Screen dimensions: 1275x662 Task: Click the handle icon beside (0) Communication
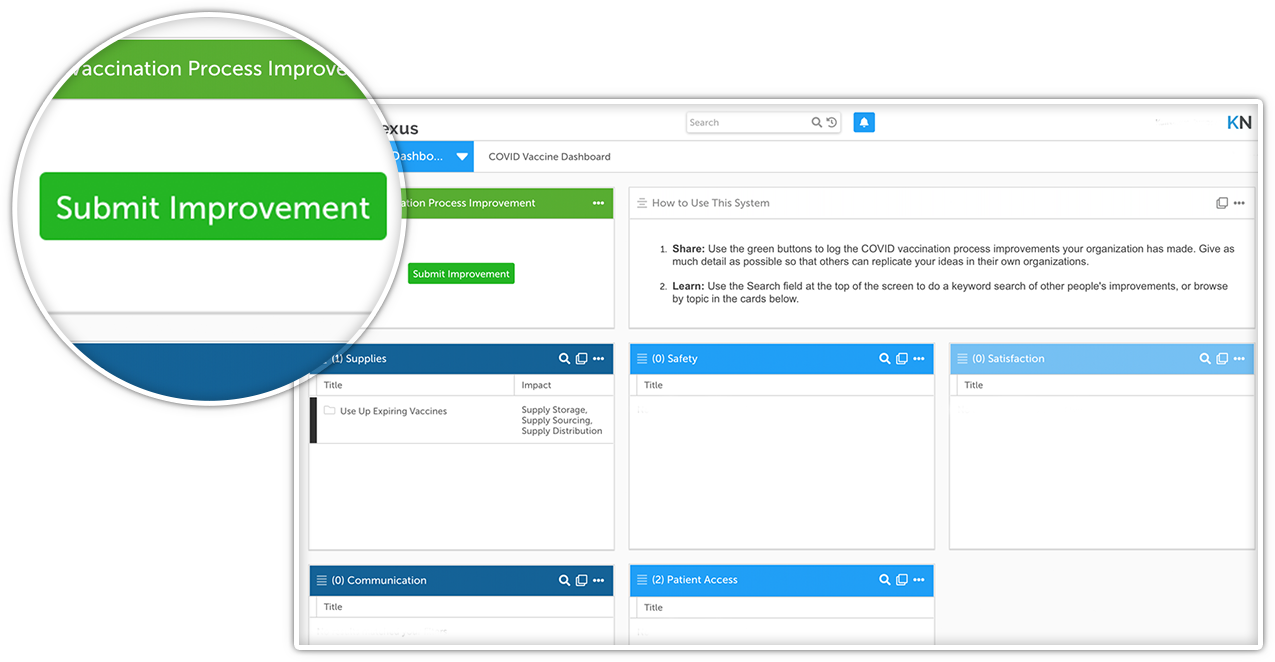point(322,580)
